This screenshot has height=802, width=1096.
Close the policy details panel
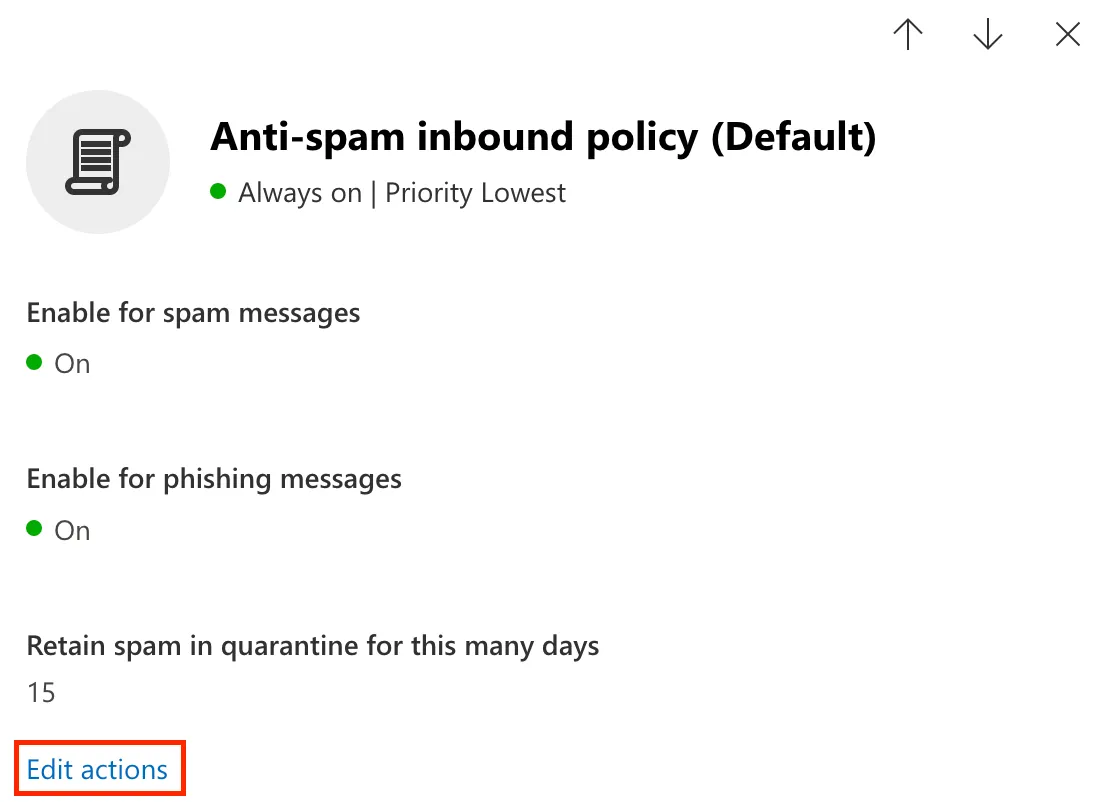click(1067, 35)
